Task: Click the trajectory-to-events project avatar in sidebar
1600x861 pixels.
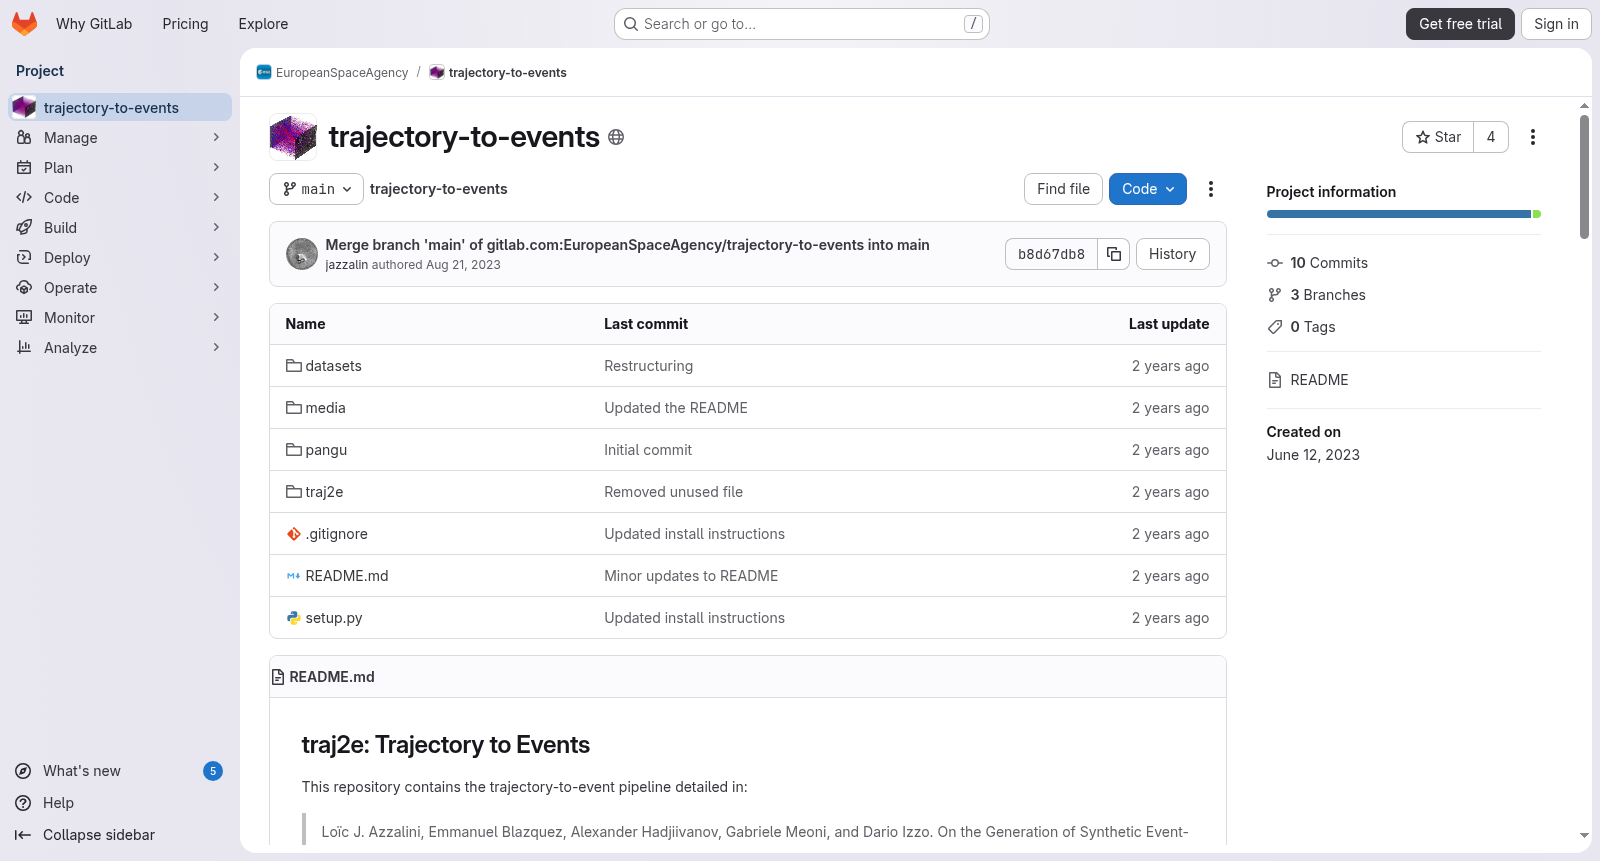Action: tap(24, 107)
